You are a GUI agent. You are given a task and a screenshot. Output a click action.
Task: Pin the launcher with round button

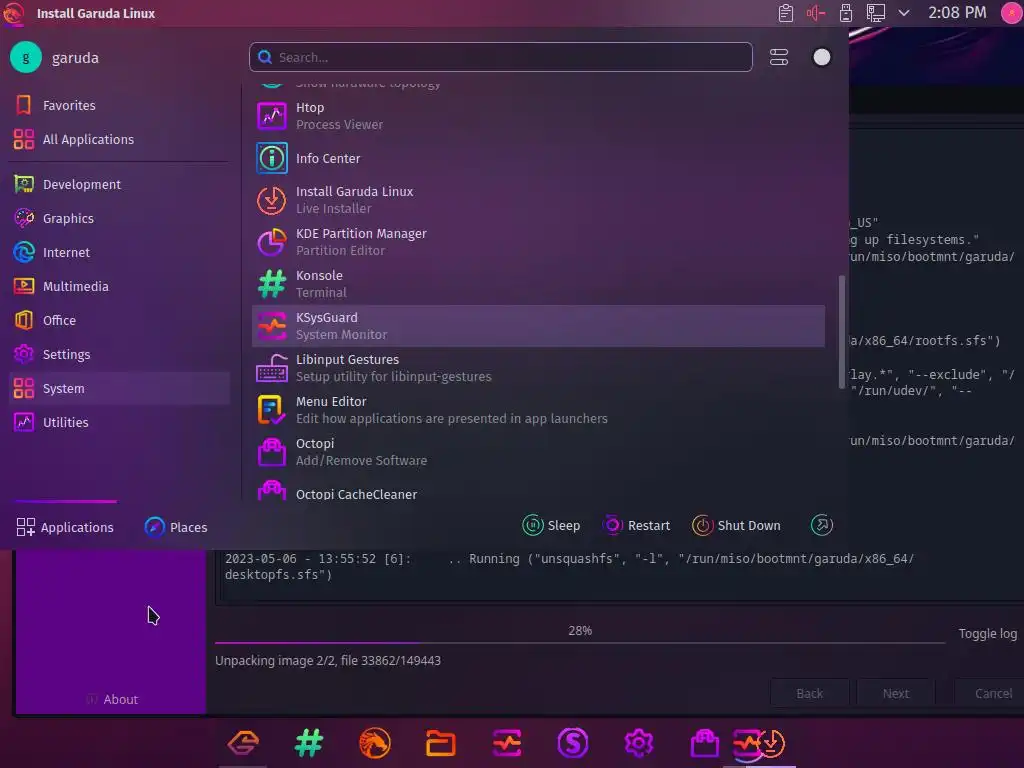click(x=822, y=57)
